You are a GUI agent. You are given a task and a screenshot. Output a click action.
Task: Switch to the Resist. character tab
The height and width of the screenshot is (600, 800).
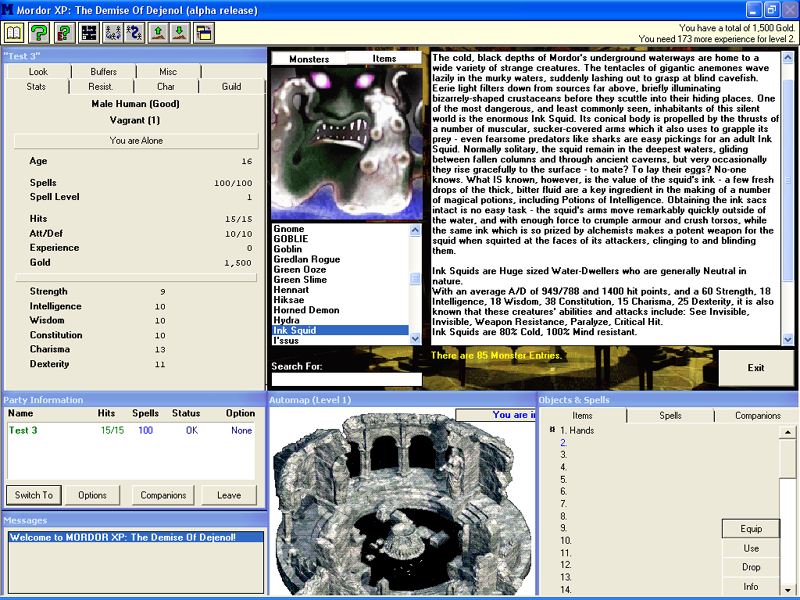(101, 87)
